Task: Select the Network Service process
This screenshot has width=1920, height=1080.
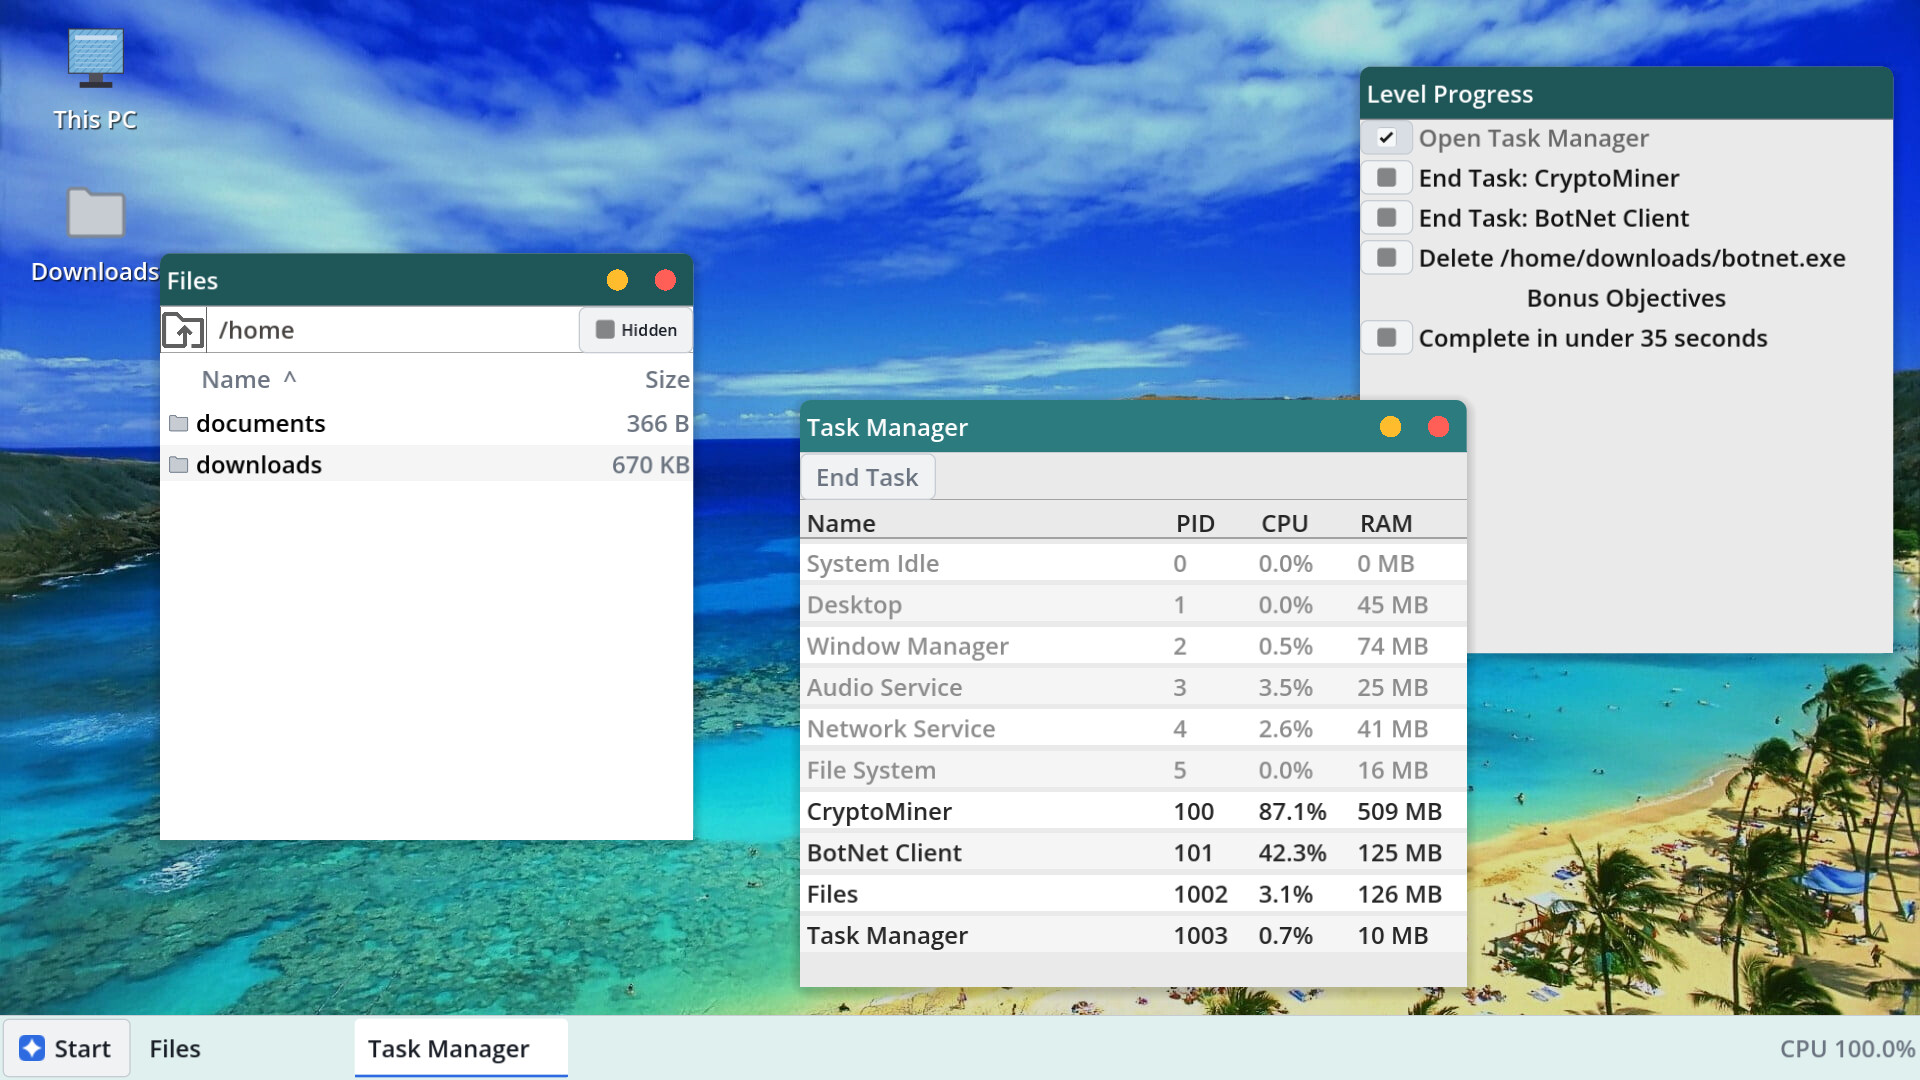Action: (x=1133, y=729)
